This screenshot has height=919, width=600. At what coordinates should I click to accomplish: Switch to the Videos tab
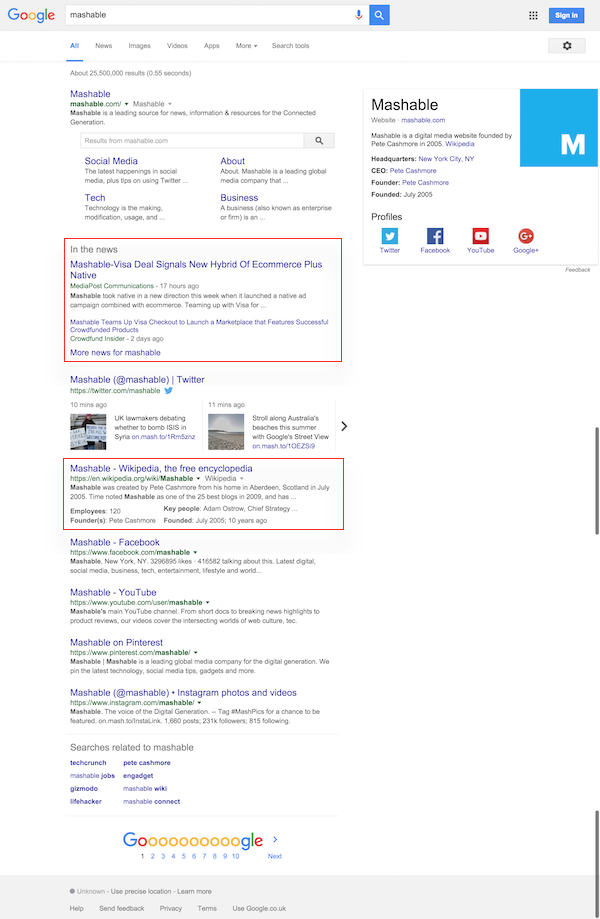coord(177,46)
